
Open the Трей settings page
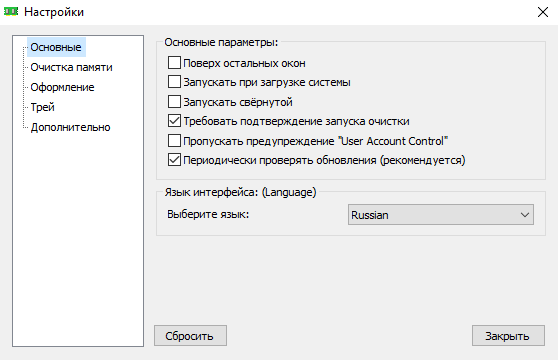[x=42, y=107]
